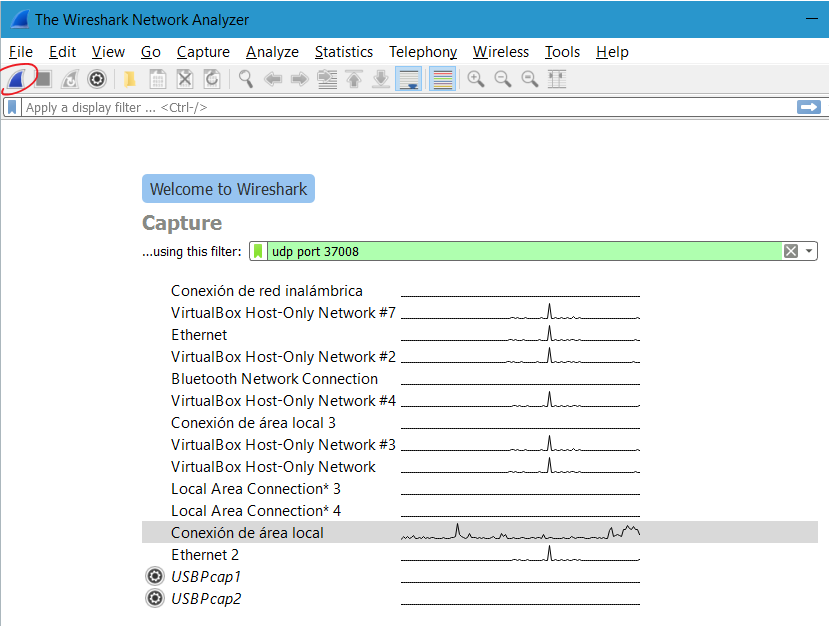
Task: Select the Ethernet 2 interface
Action: point(205,555)
